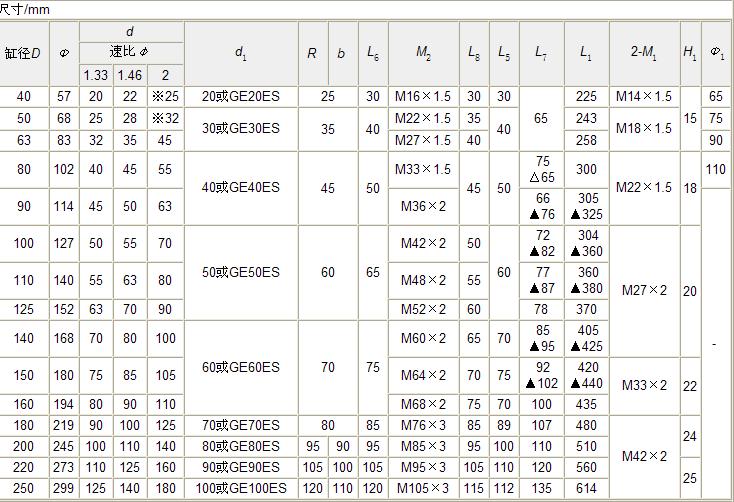Select the outer diameter value '57'

(64, 96)
